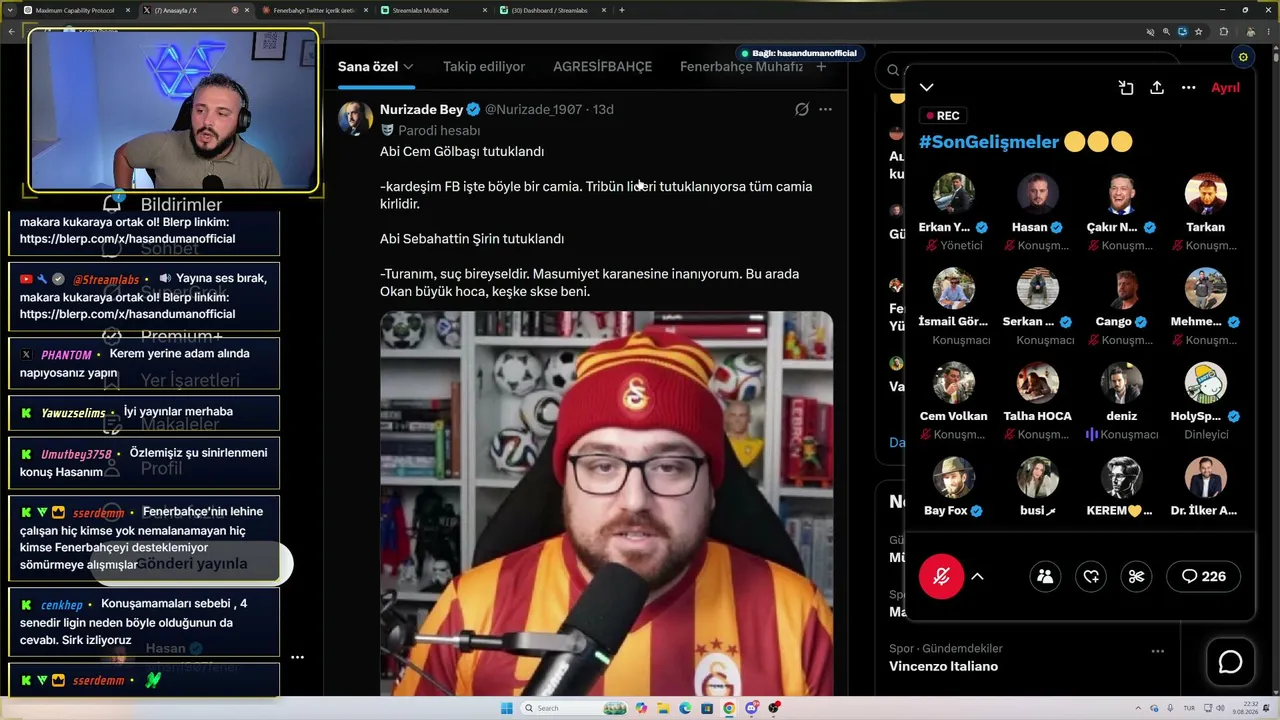Open the more menu on Nurizade's post
Image resolution: width=1280 pixels, height=720 pixels.
(x=825, y=109)
